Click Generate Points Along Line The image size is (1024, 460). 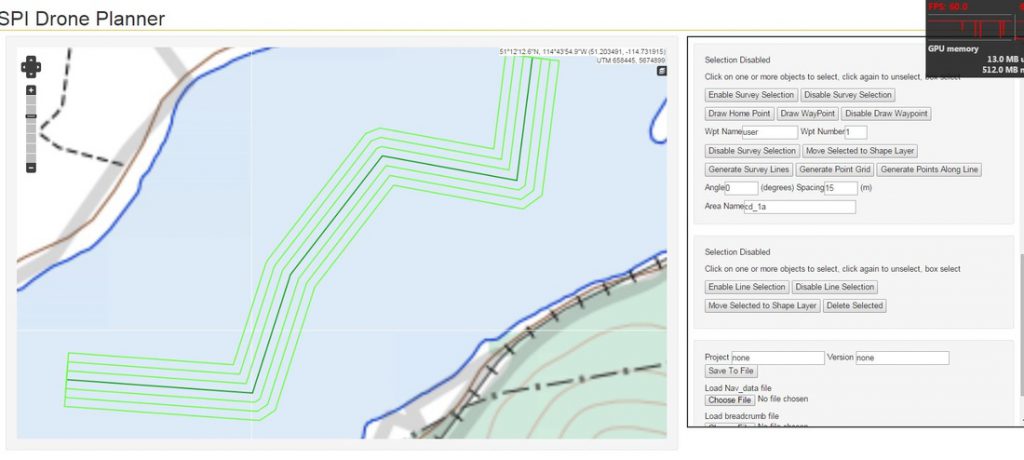(x=929, y=170)
